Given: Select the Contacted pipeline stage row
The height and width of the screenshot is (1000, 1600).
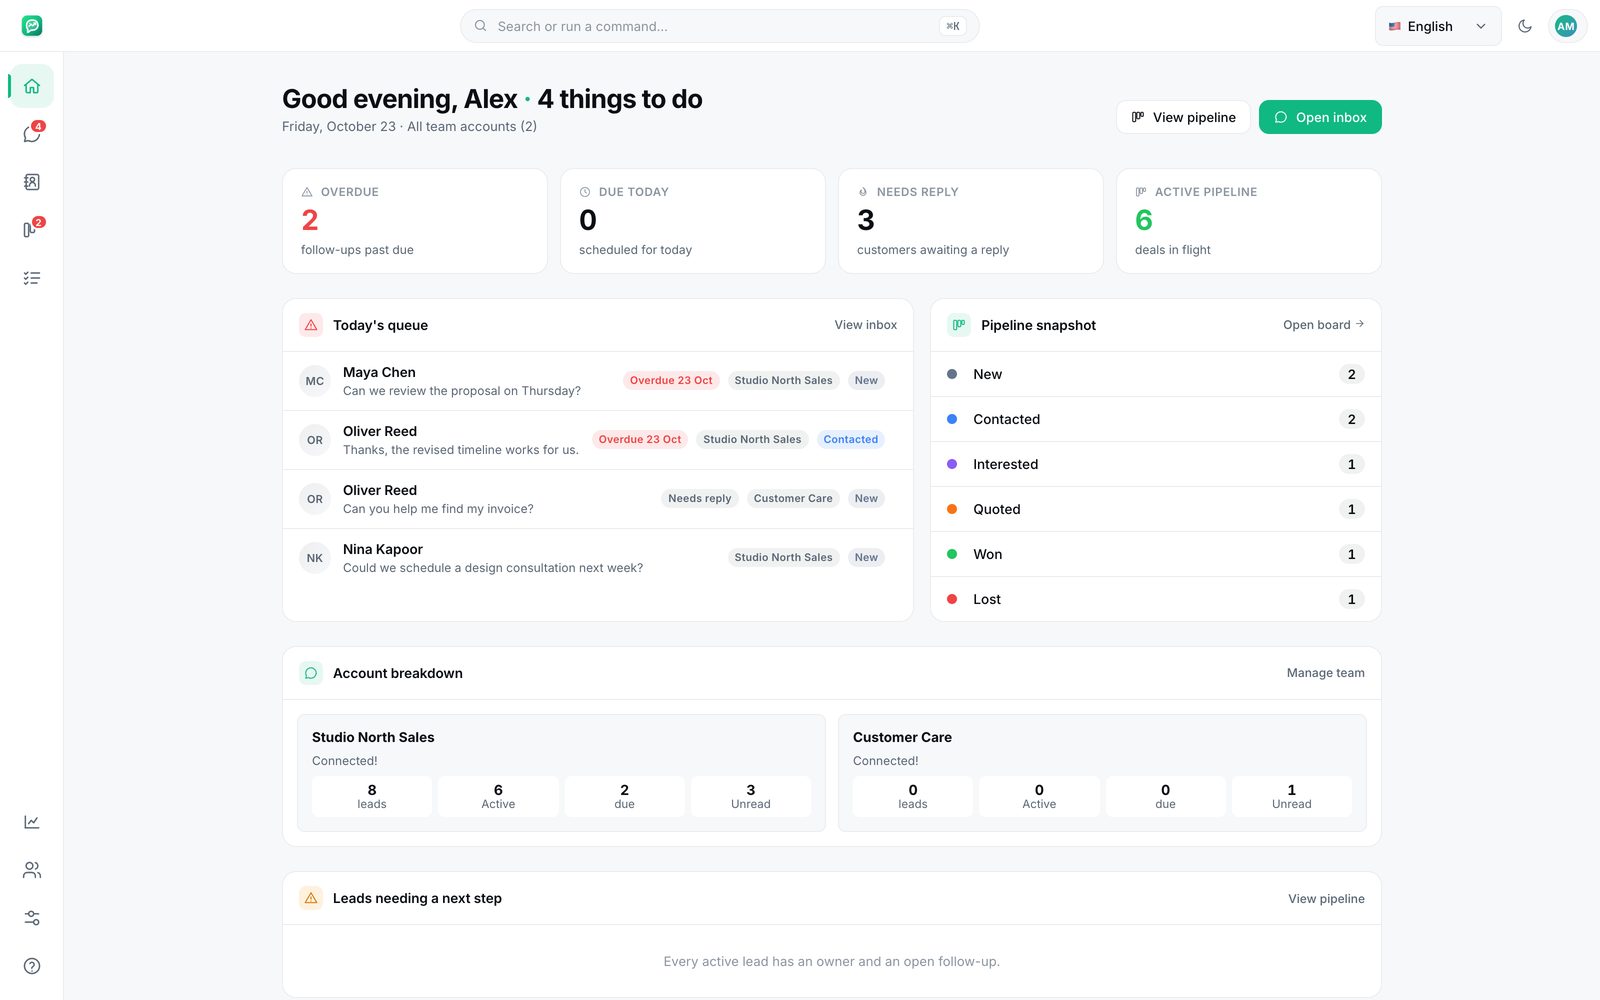Looking at the screenshot, I should click(x=1156, y=419).
